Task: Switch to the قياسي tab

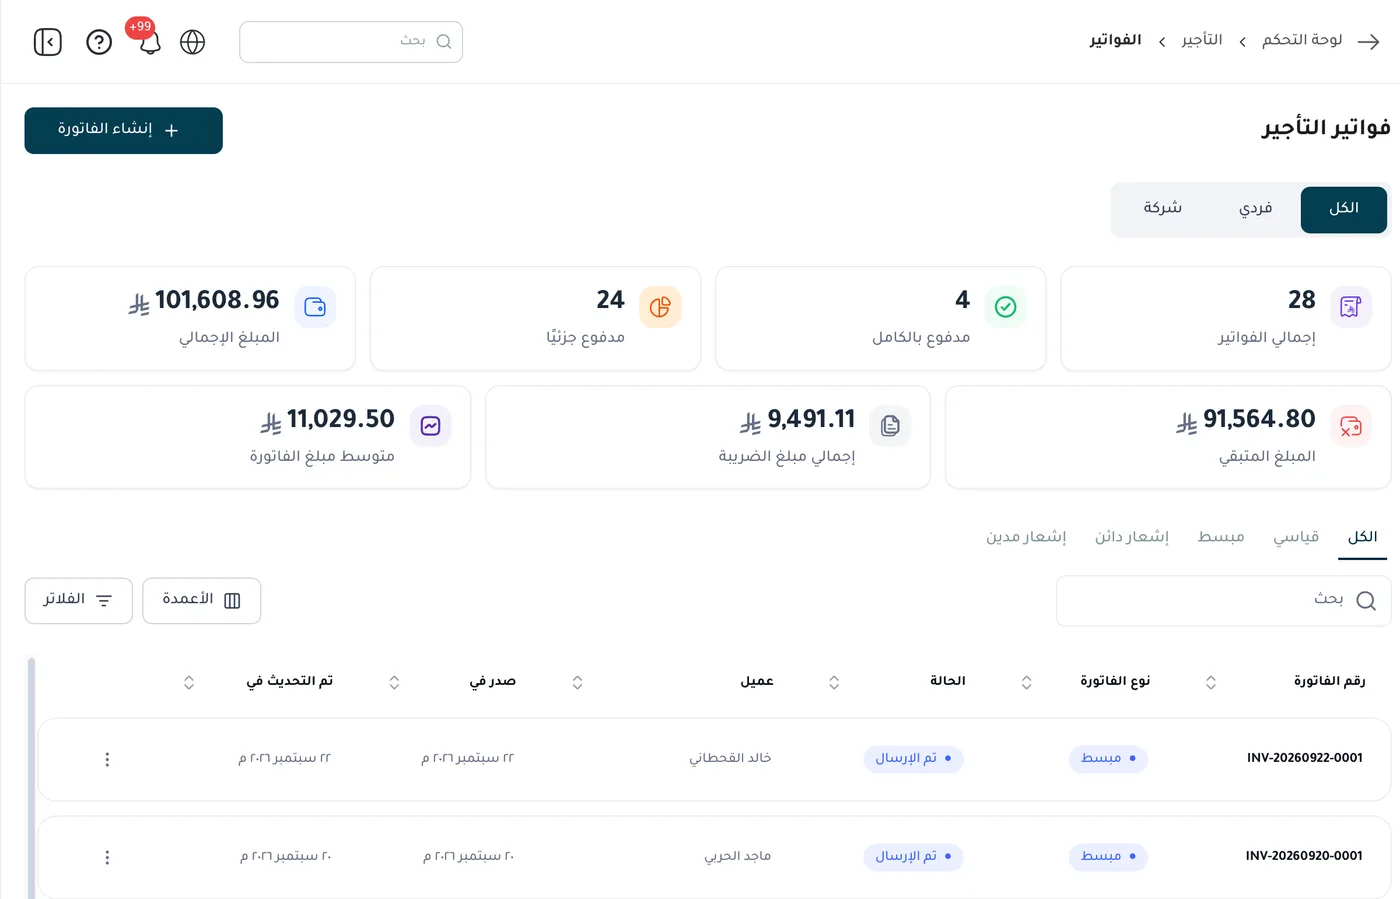Action: (1296, 537)
